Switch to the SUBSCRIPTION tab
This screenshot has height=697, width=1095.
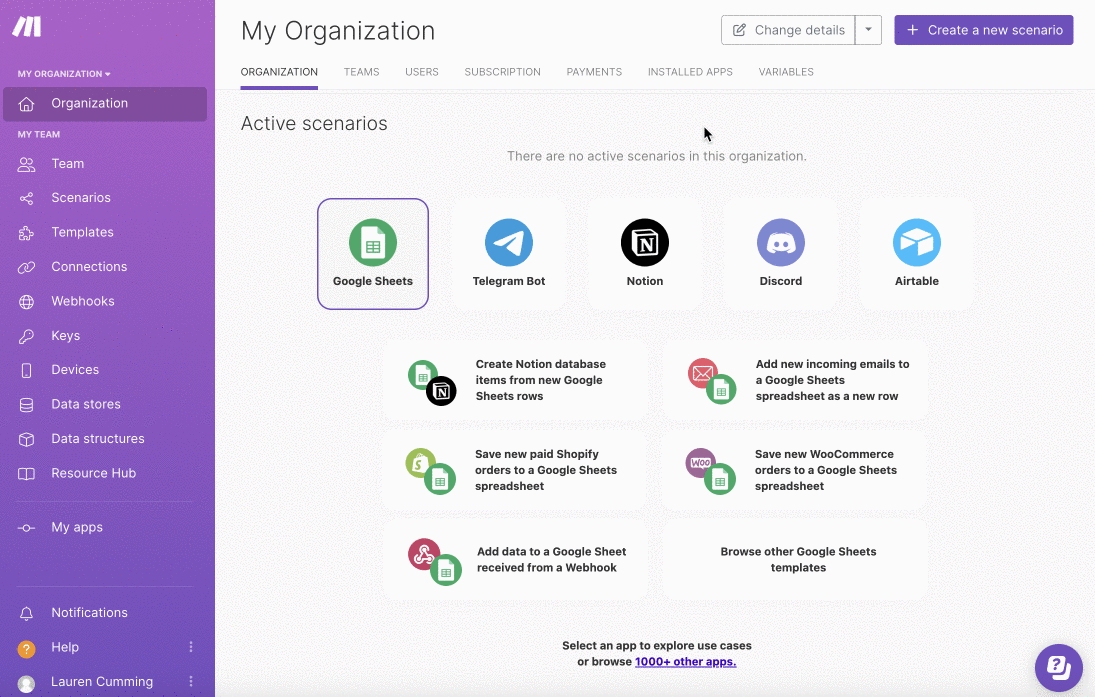coord(502,72)
